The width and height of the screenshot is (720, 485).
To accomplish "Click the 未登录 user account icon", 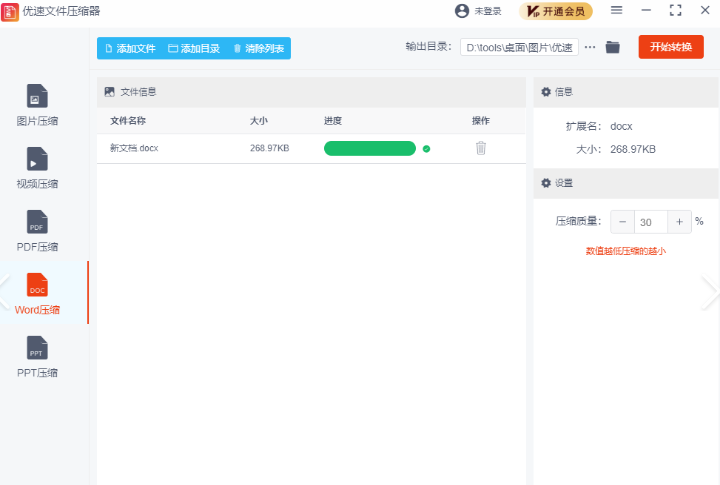I will (x=461, y=11).
